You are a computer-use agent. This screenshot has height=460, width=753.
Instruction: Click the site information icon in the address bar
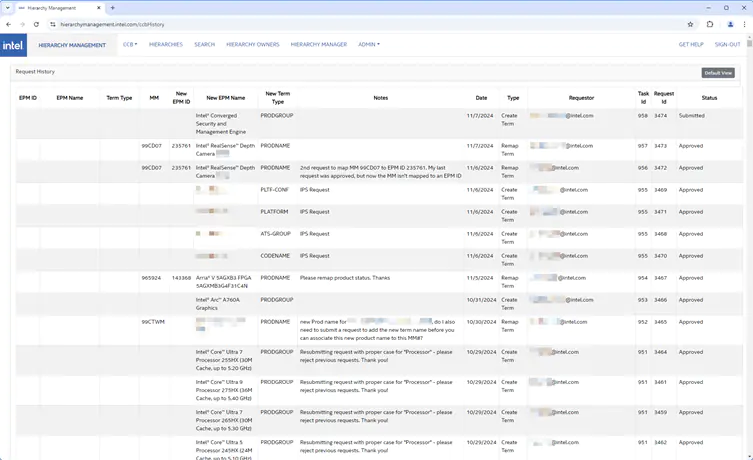point(53,24)
